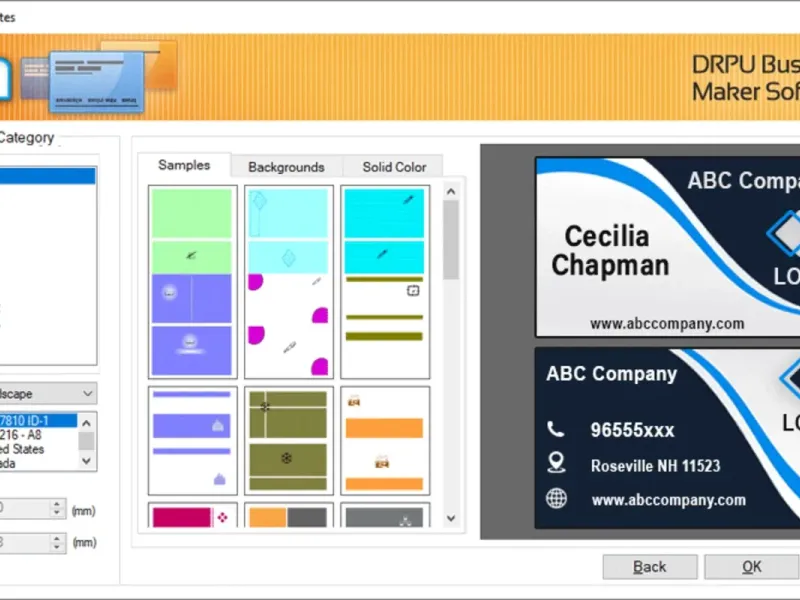The height and width of the screenshot is (600, 800).
Task: Choose the orange and gray template
Action: point(289,515)
